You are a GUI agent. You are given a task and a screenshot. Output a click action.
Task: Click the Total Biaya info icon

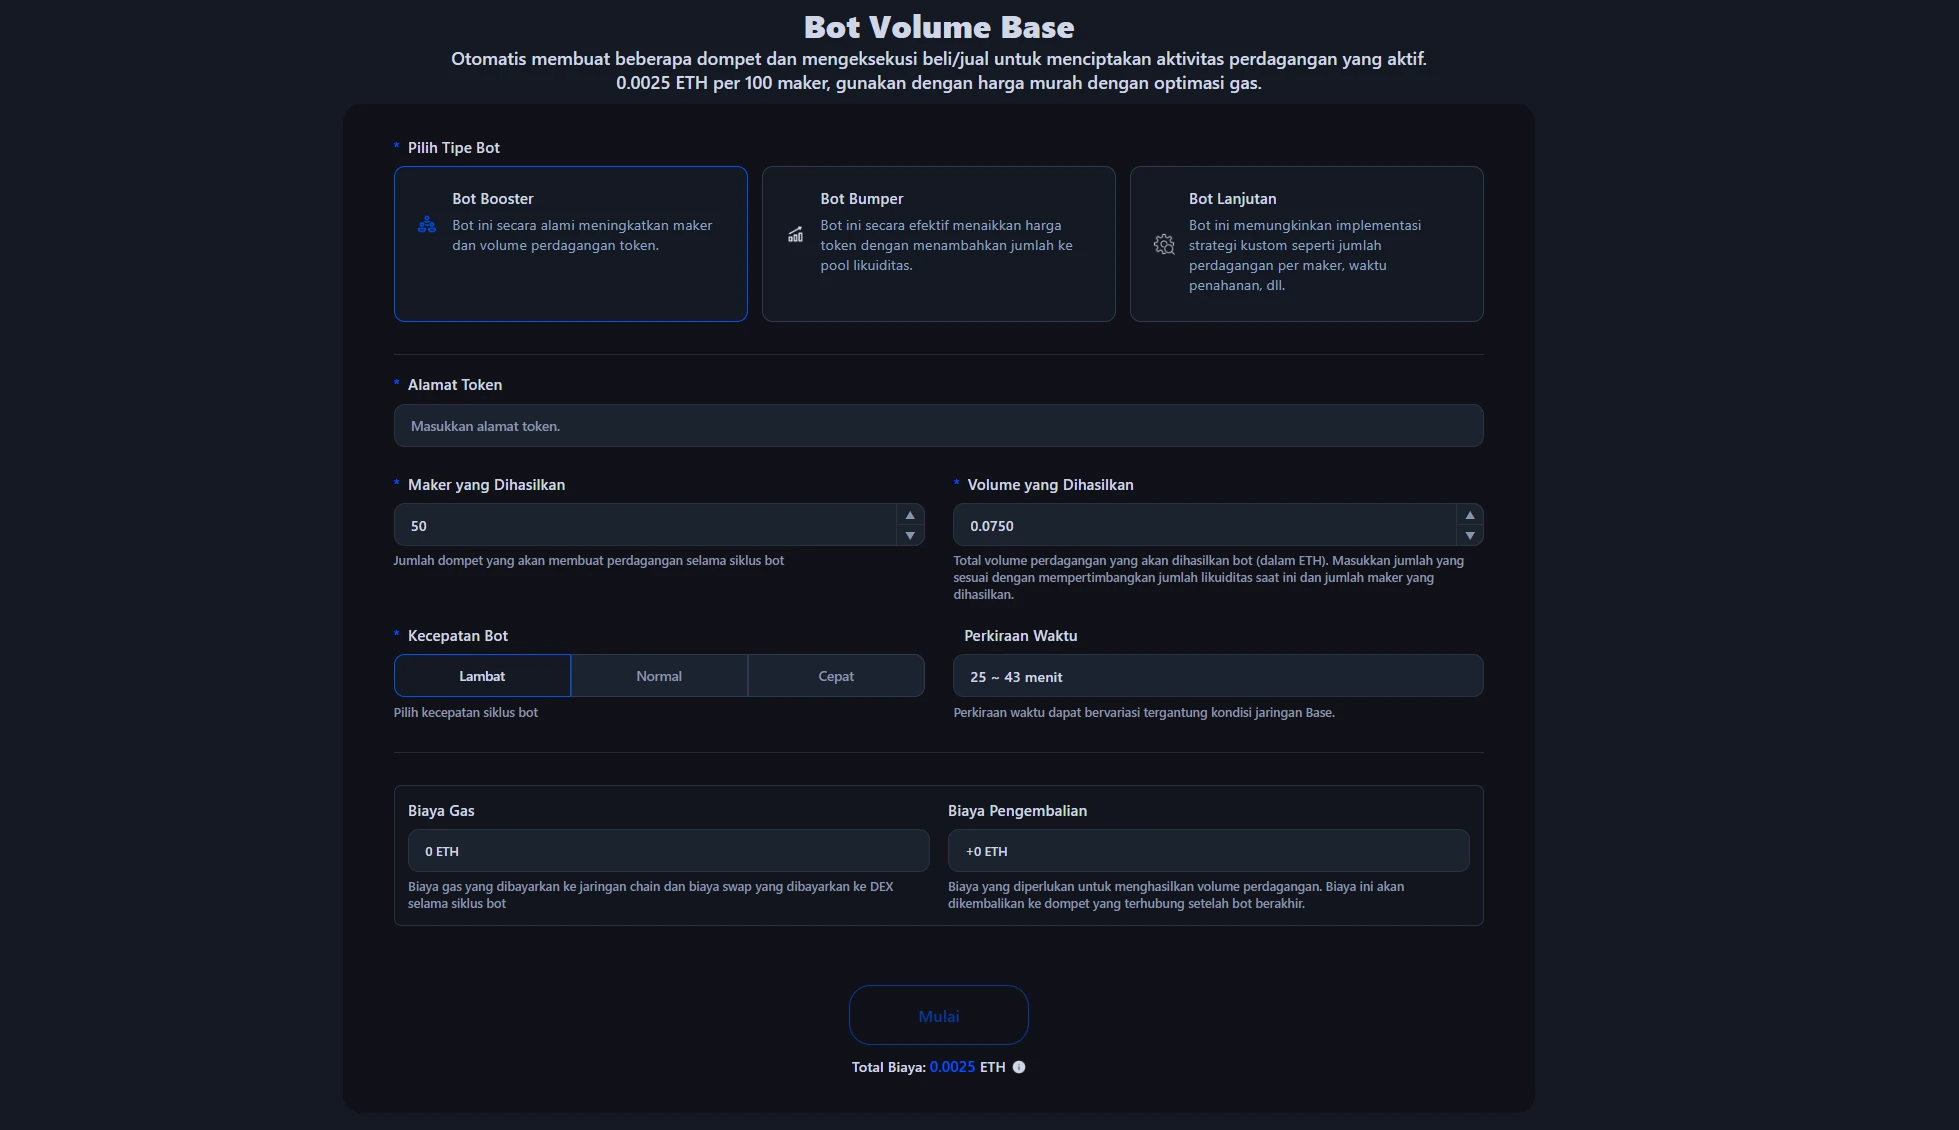(x=1019, y=1067)
